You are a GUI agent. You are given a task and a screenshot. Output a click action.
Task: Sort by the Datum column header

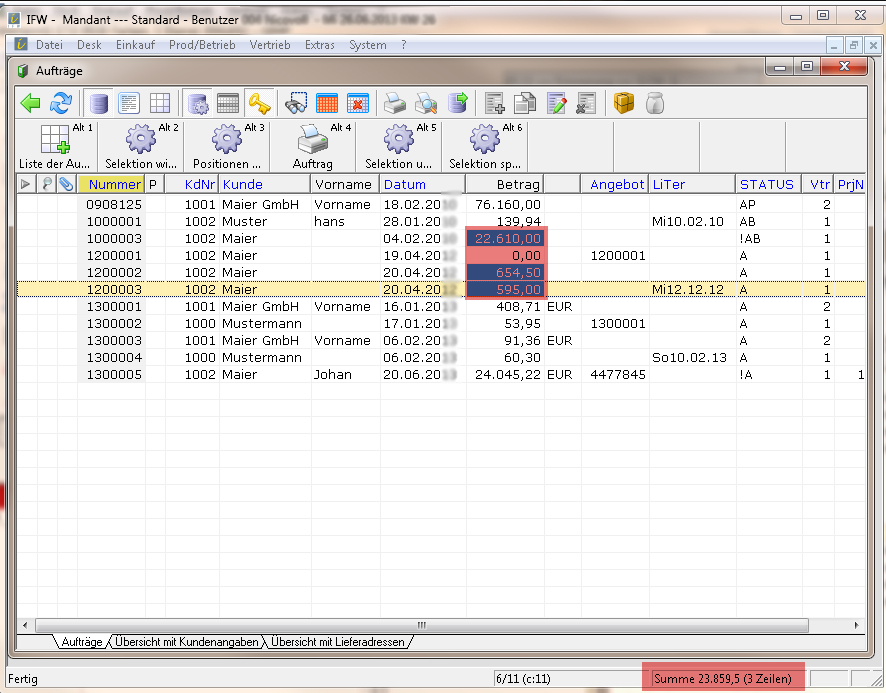pyautogui.click(x=405, y=184)
